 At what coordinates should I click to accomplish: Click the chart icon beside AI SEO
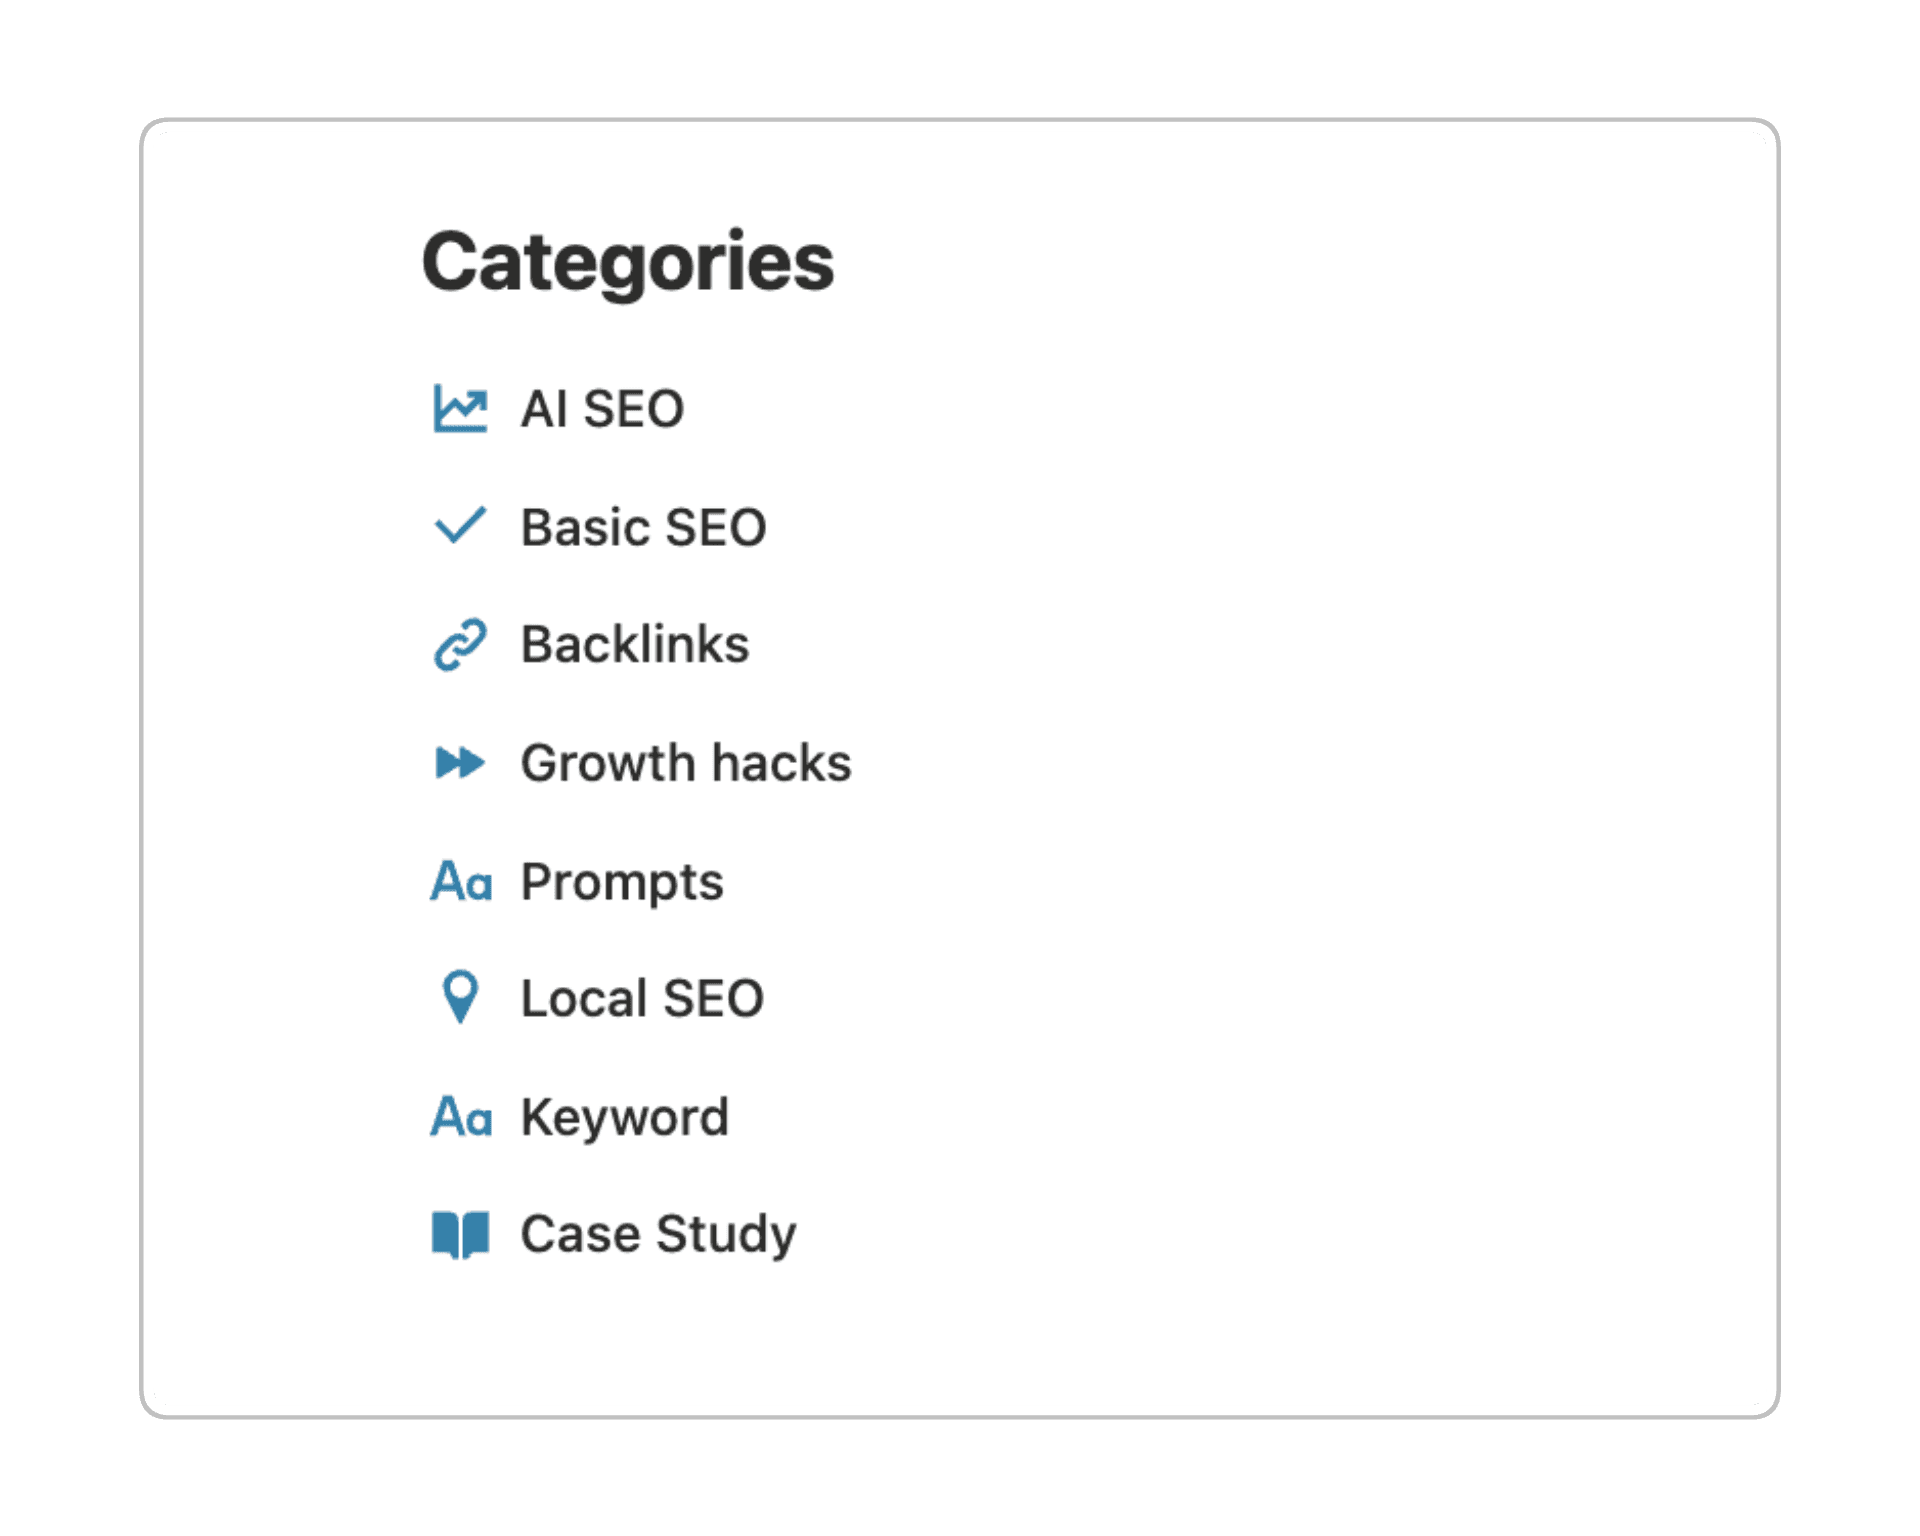coord(460,409)
